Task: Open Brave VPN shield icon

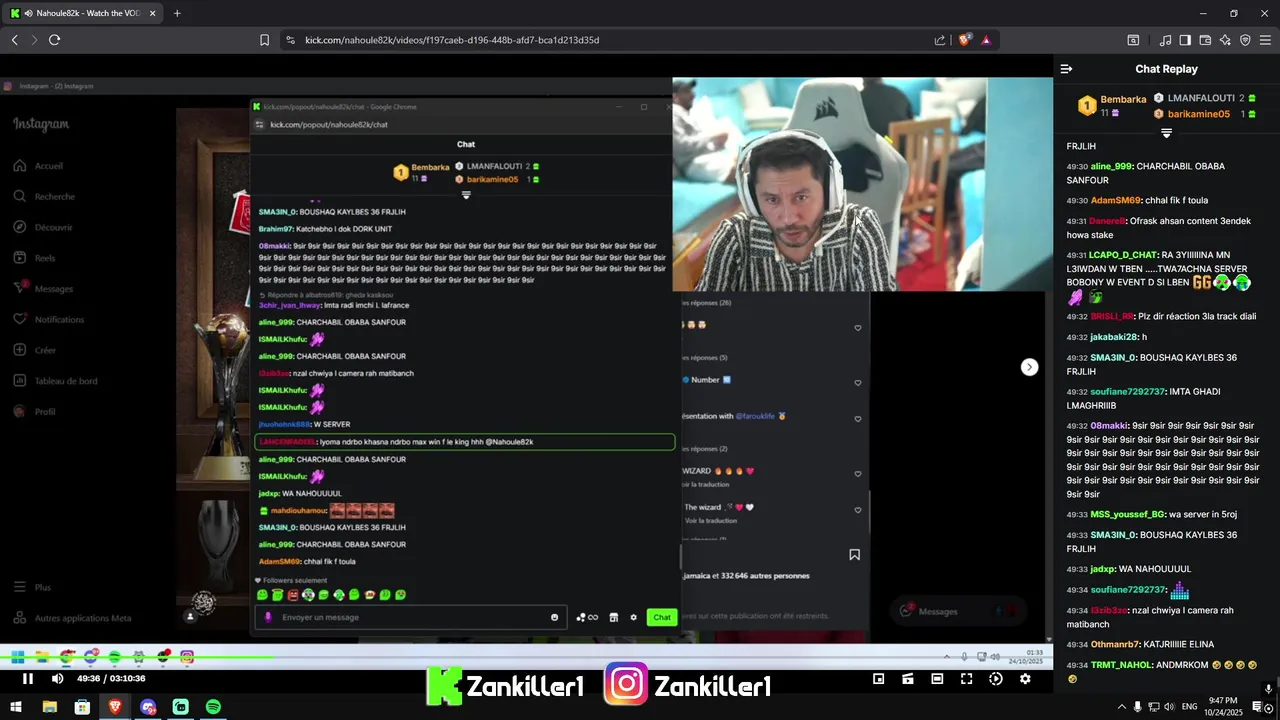Action: click(x=1245, y=40)
